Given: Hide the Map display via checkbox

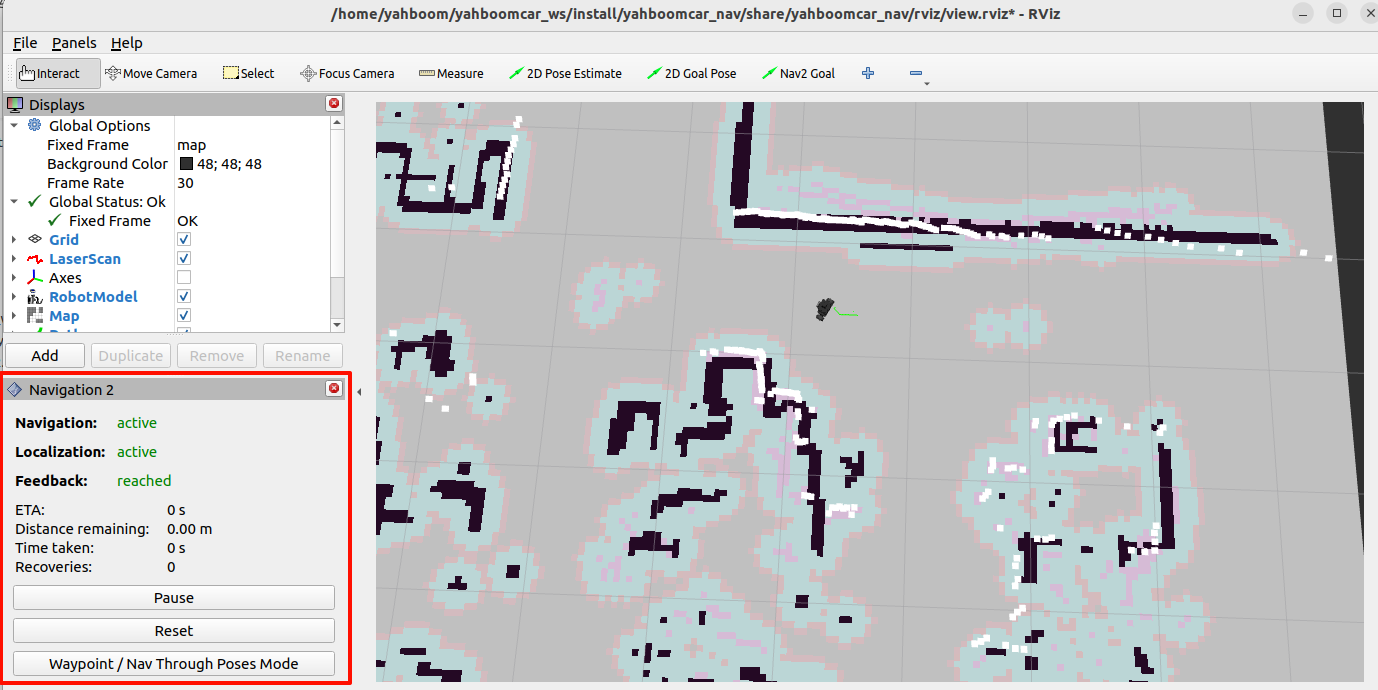Looking at the screenshot, I should tap(184, 315).
